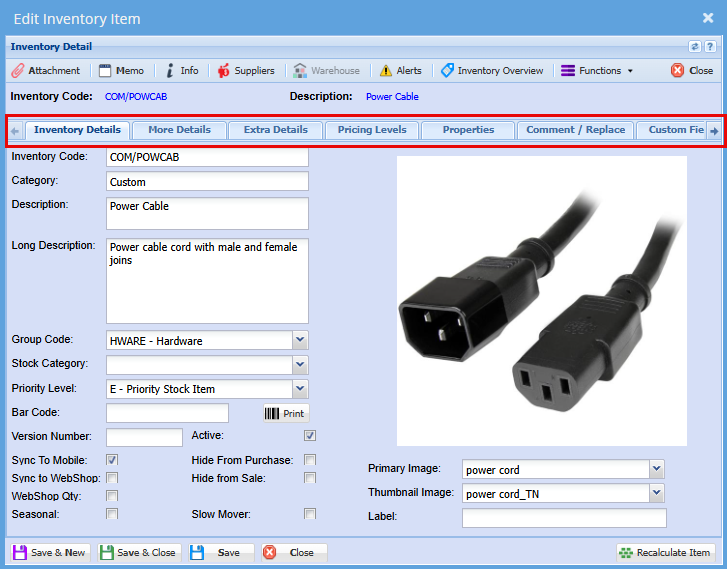Expand the Primary Image dropdown
The height and width of the screenshot is (569, 727).
(656, 469)
